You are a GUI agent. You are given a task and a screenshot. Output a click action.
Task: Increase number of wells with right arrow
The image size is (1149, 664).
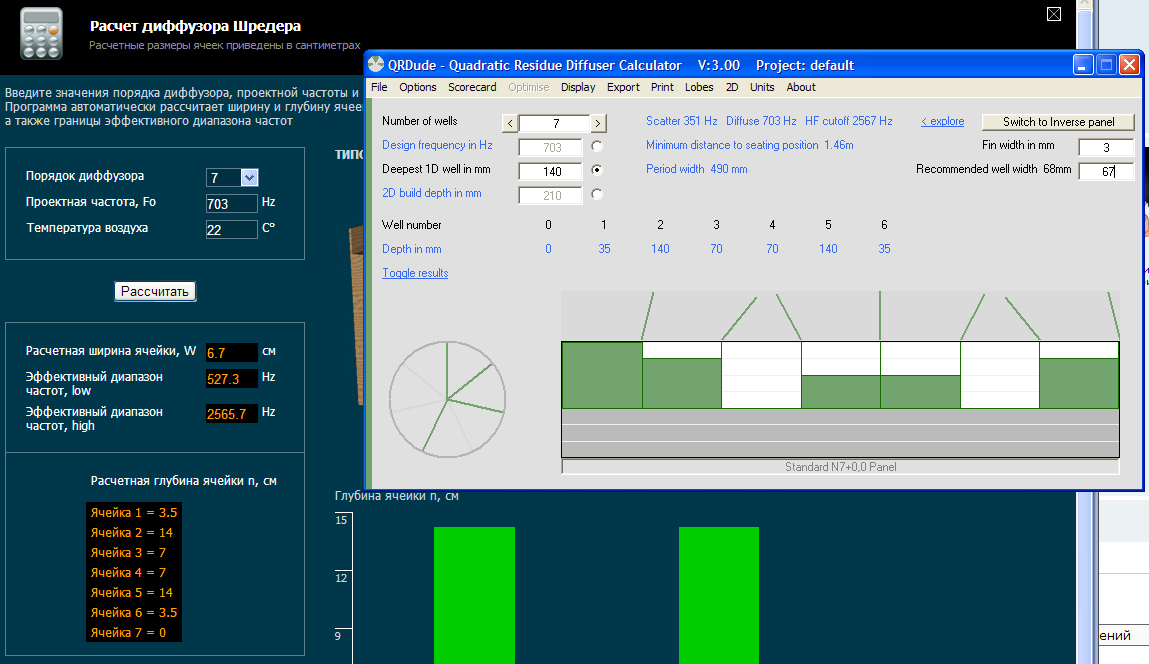(598, 123)
